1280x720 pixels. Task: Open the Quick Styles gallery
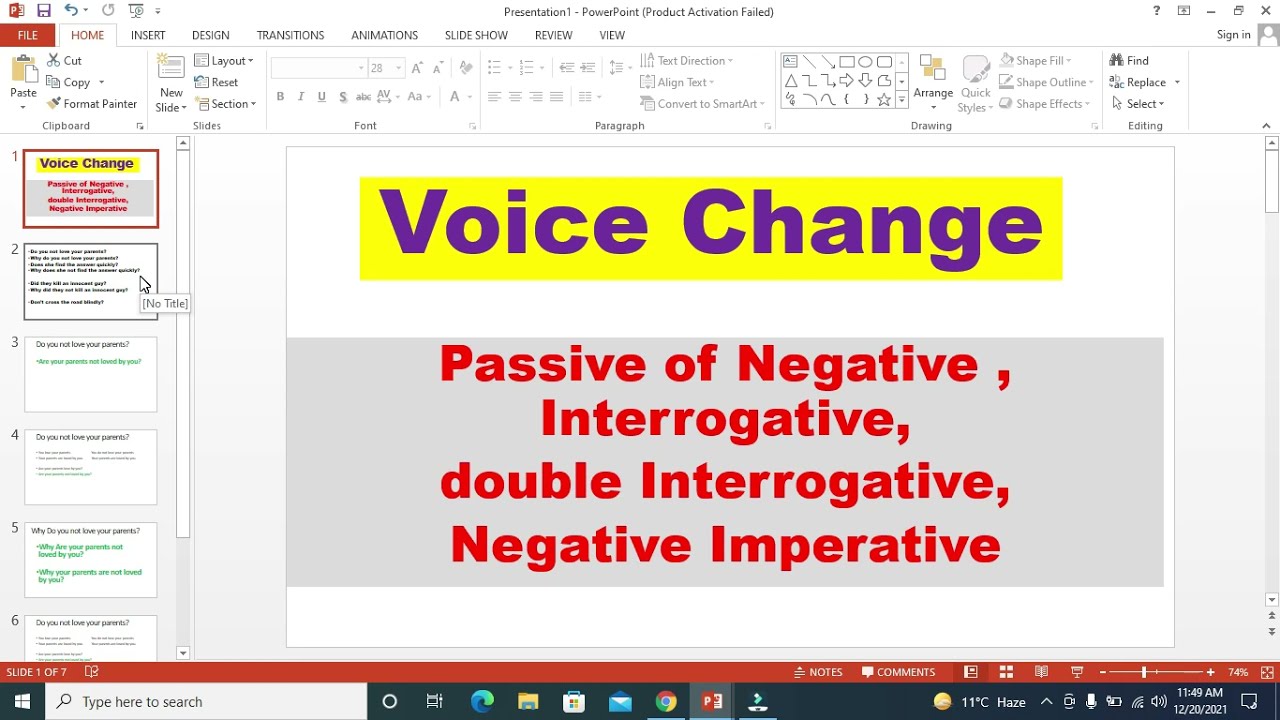(x=975, y=84)
